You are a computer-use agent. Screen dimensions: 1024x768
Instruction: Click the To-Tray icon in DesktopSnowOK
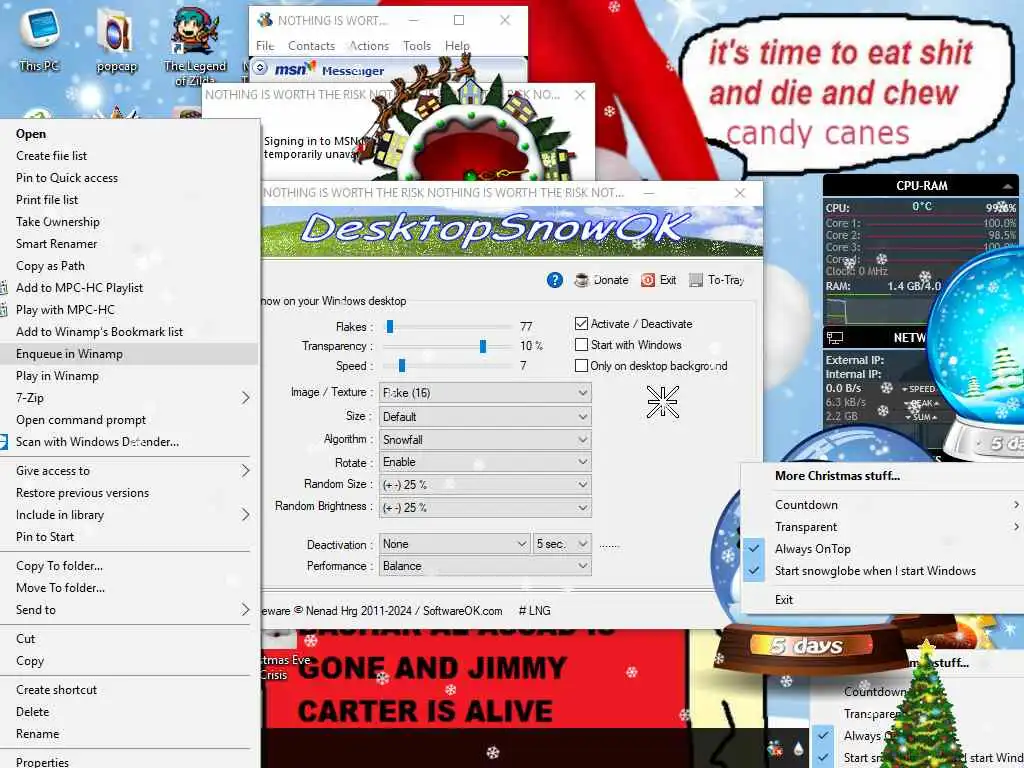[x=696, y=280]
